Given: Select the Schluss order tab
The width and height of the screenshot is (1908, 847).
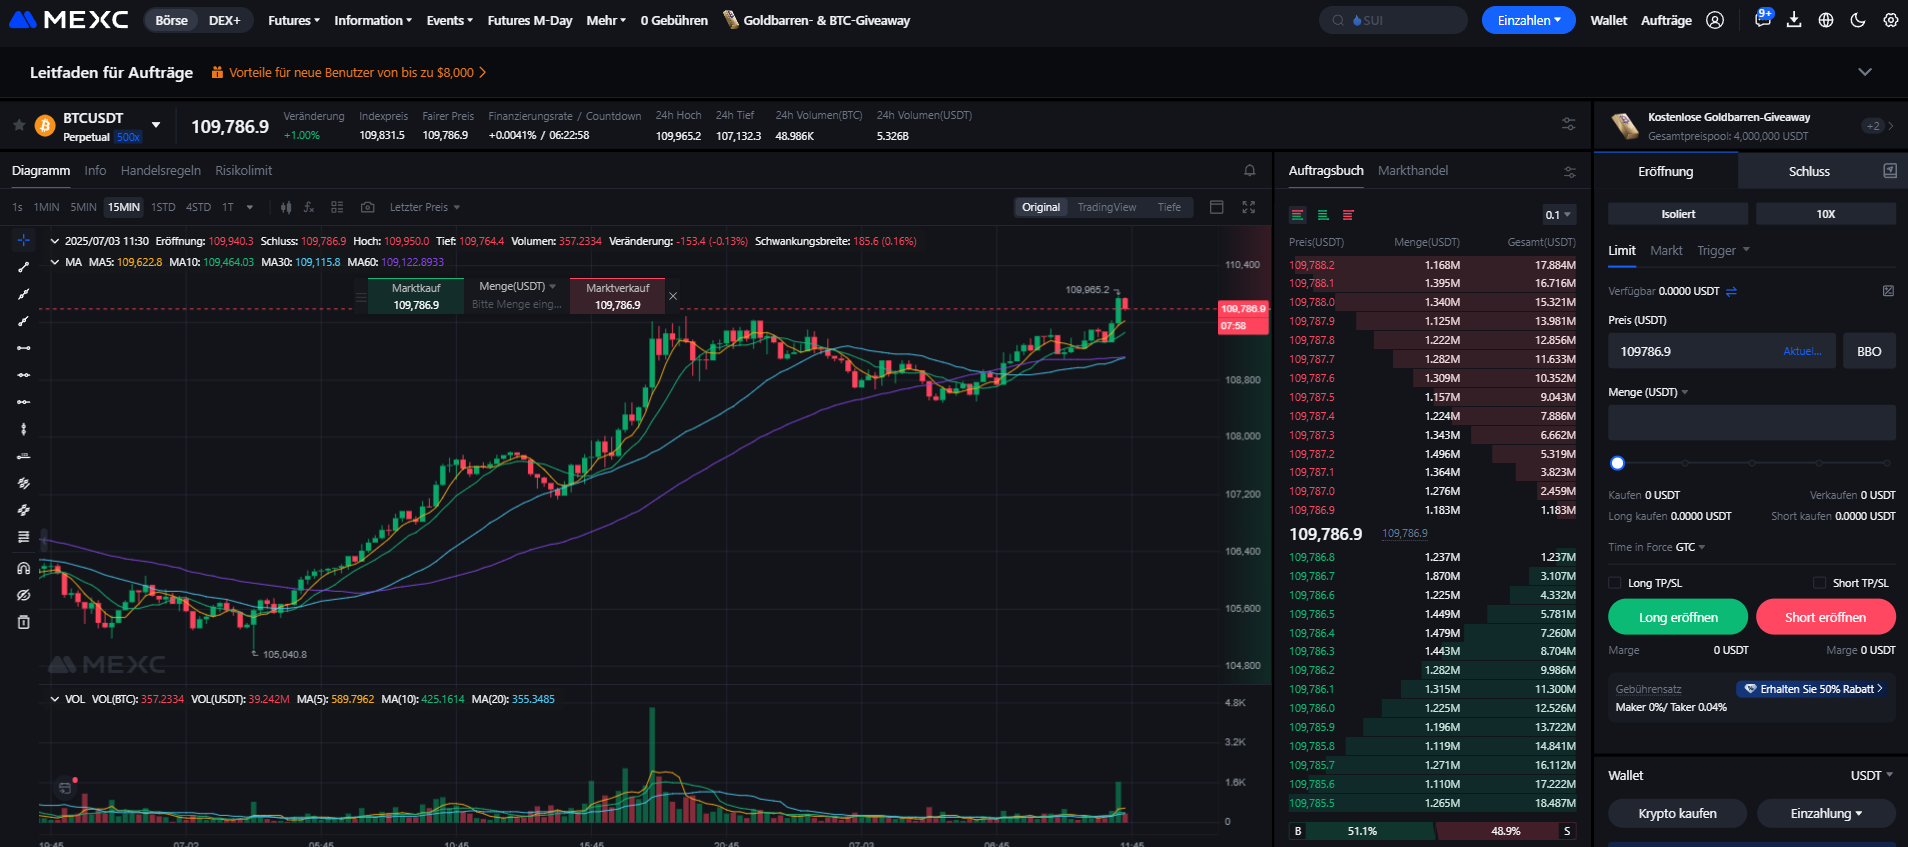Looking at the screenshot, I should pos(1809,171).
